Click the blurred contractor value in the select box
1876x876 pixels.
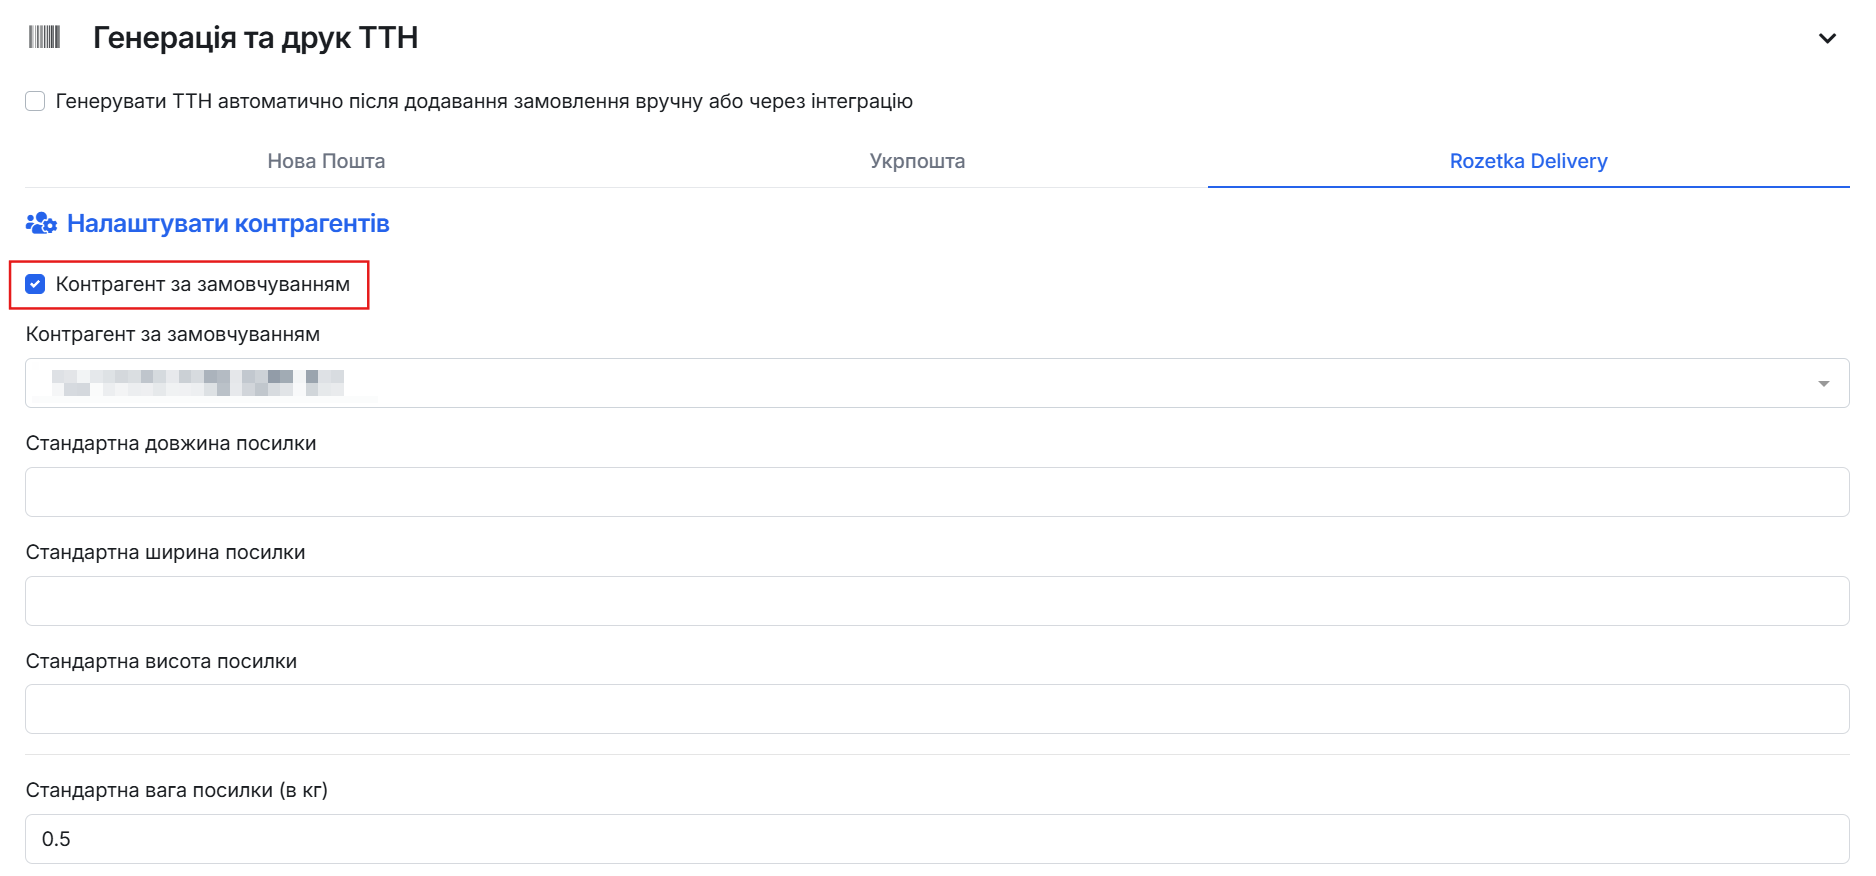(198, 383)
